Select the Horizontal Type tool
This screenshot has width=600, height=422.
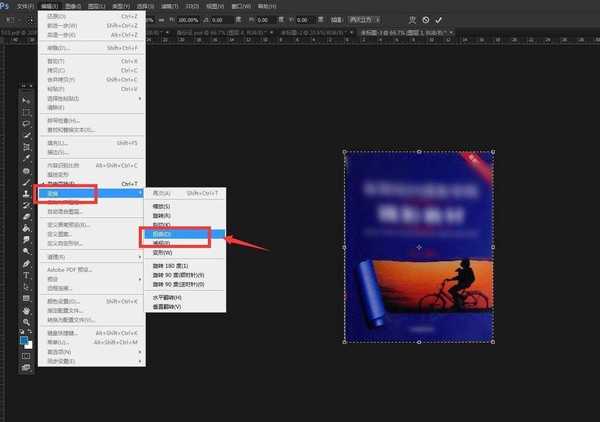(27, 275)
